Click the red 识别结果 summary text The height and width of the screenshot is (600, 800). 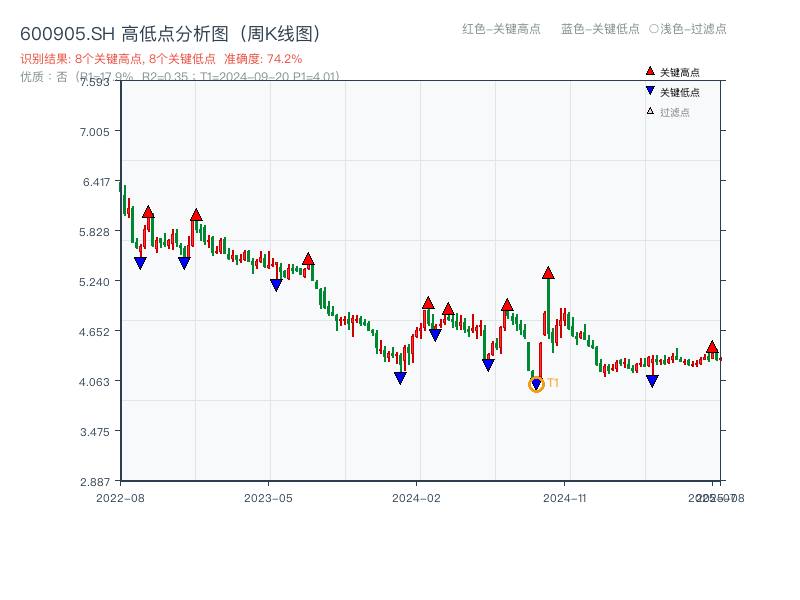161,59
